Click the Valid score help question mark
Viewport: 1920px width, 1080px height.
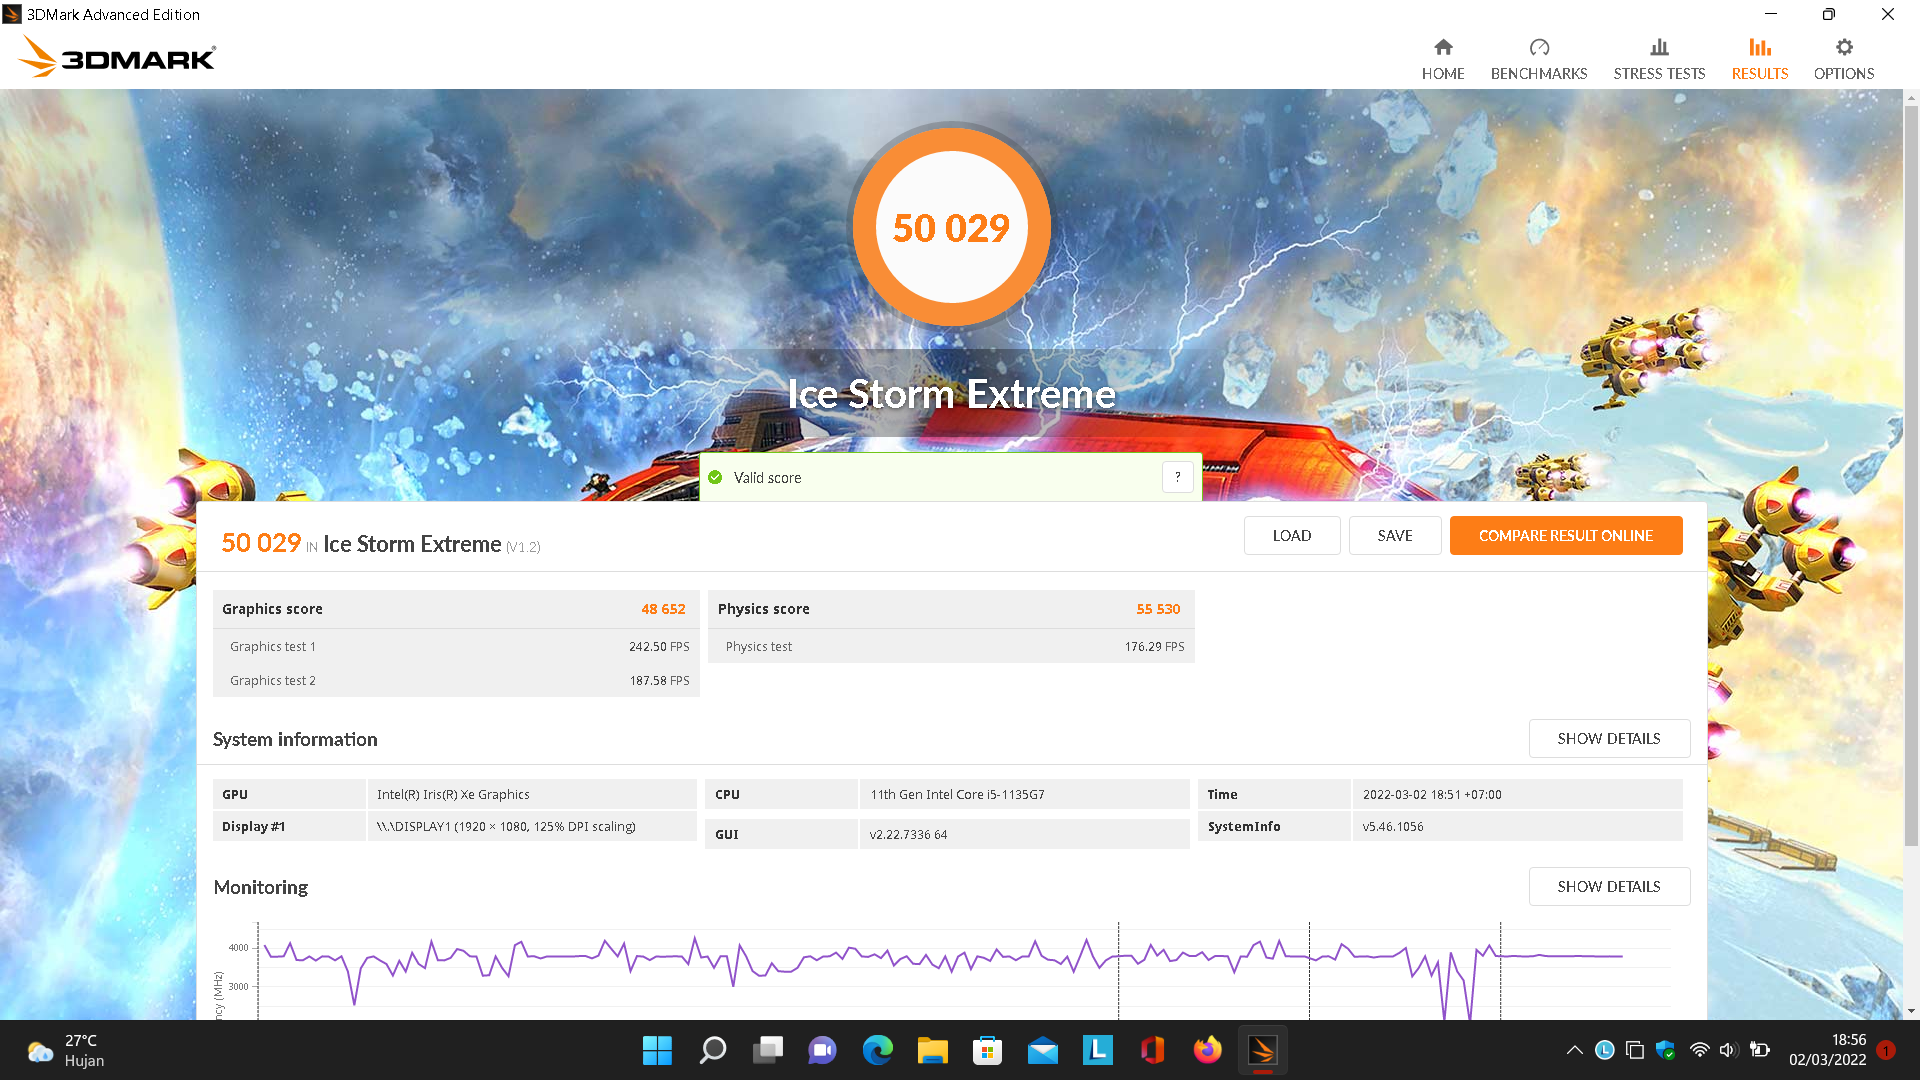(x=1178, y=477)
